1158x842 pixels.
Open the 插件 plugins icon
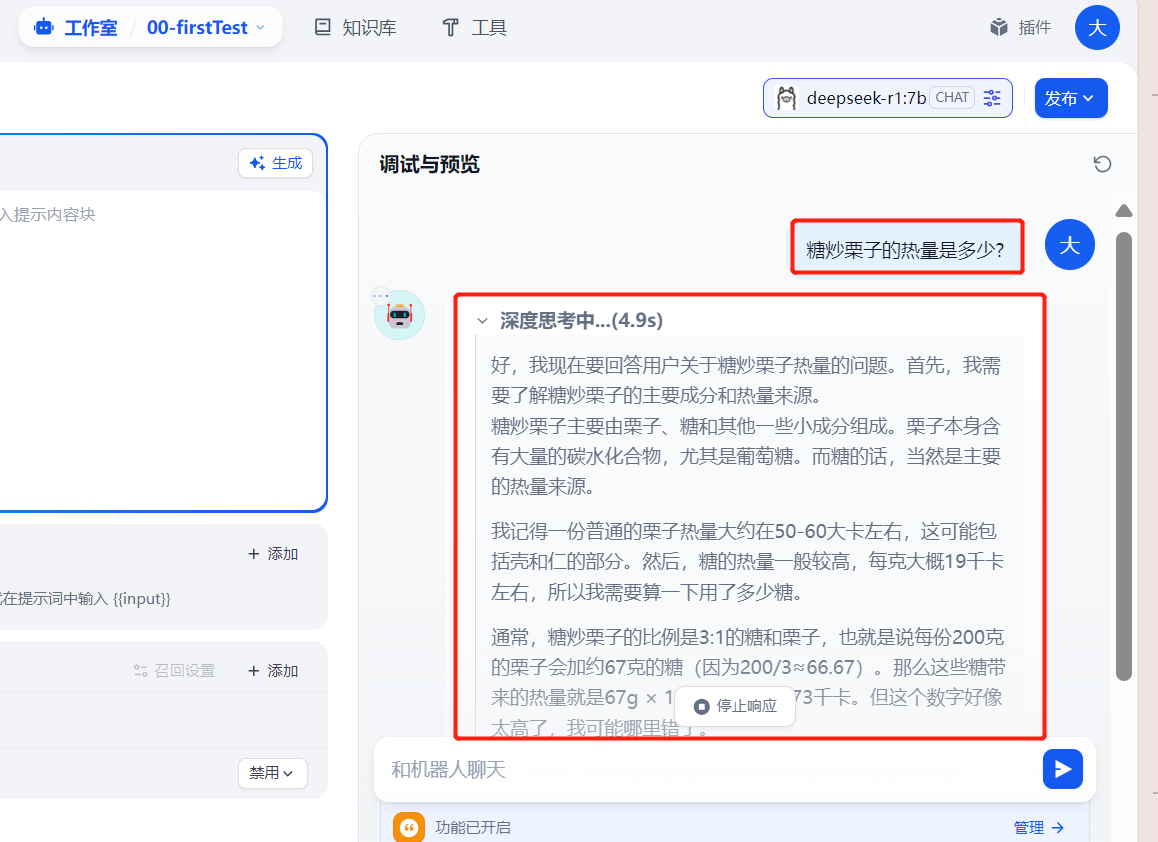997,27
